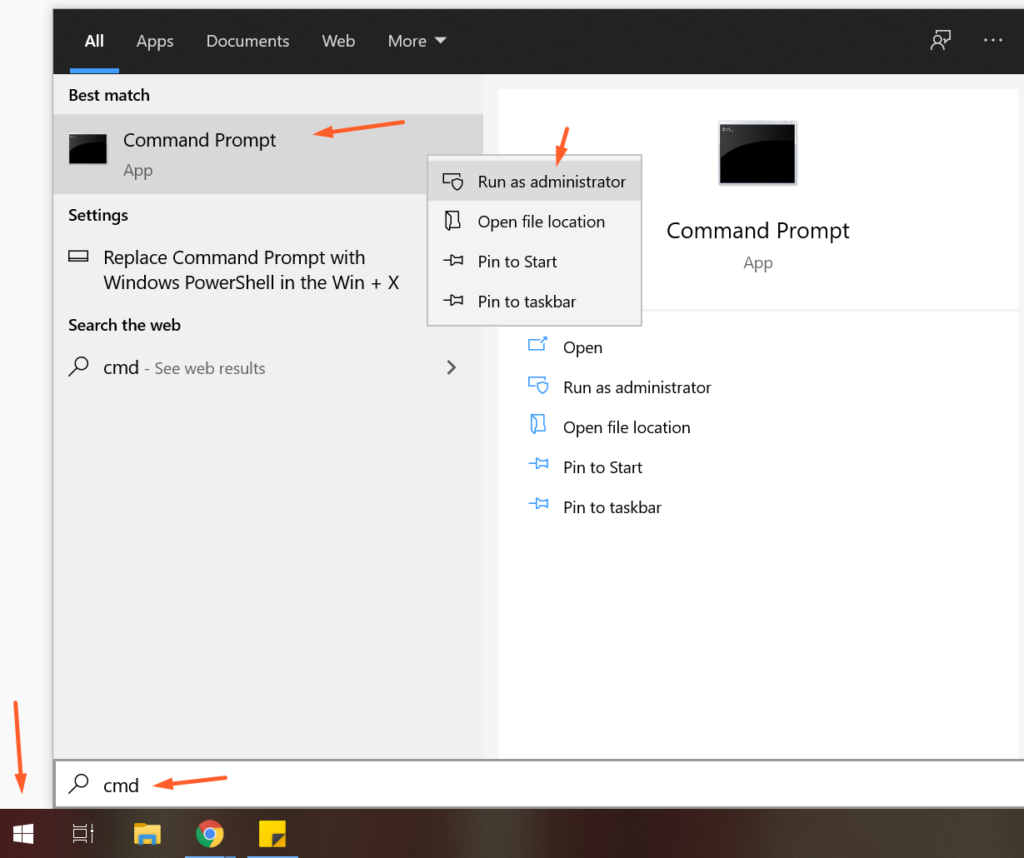1024x858 pixels.
Task: Select the Web search tab
Action: [x=338, y=41]
